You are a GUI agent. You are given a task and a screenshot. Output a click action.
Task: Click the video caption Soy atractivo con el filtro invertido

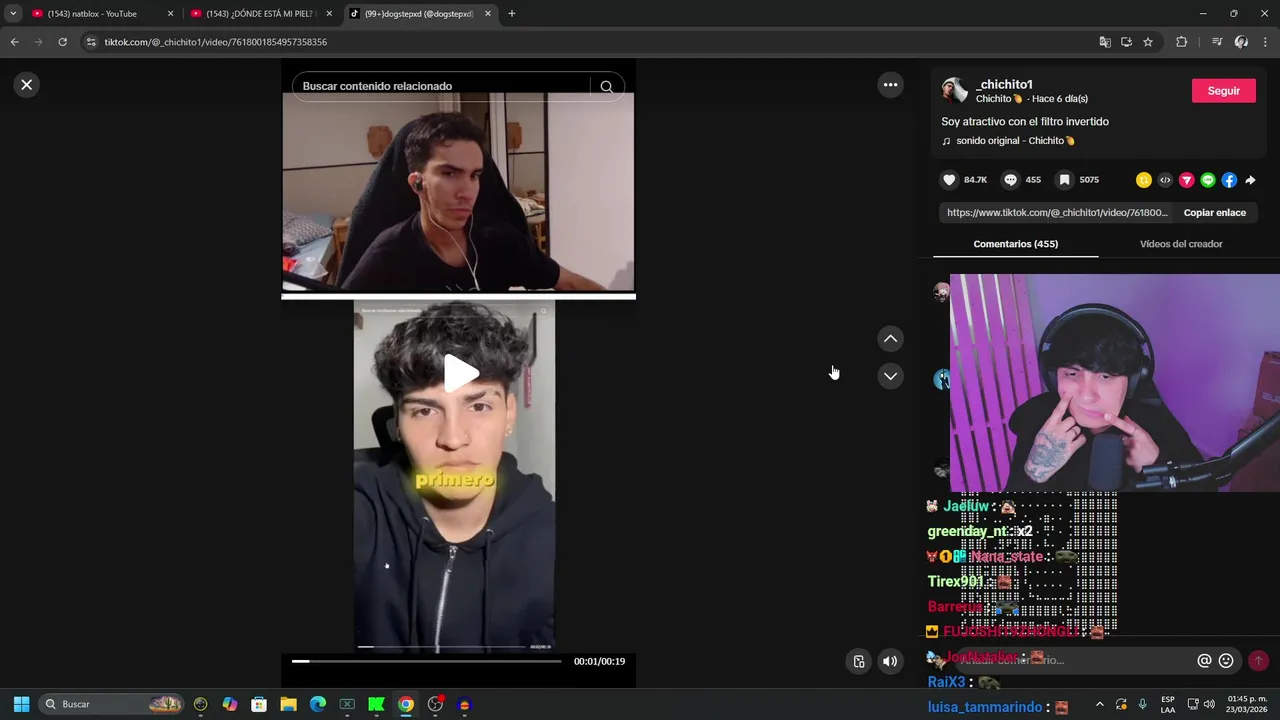(x=1024, y=122)
